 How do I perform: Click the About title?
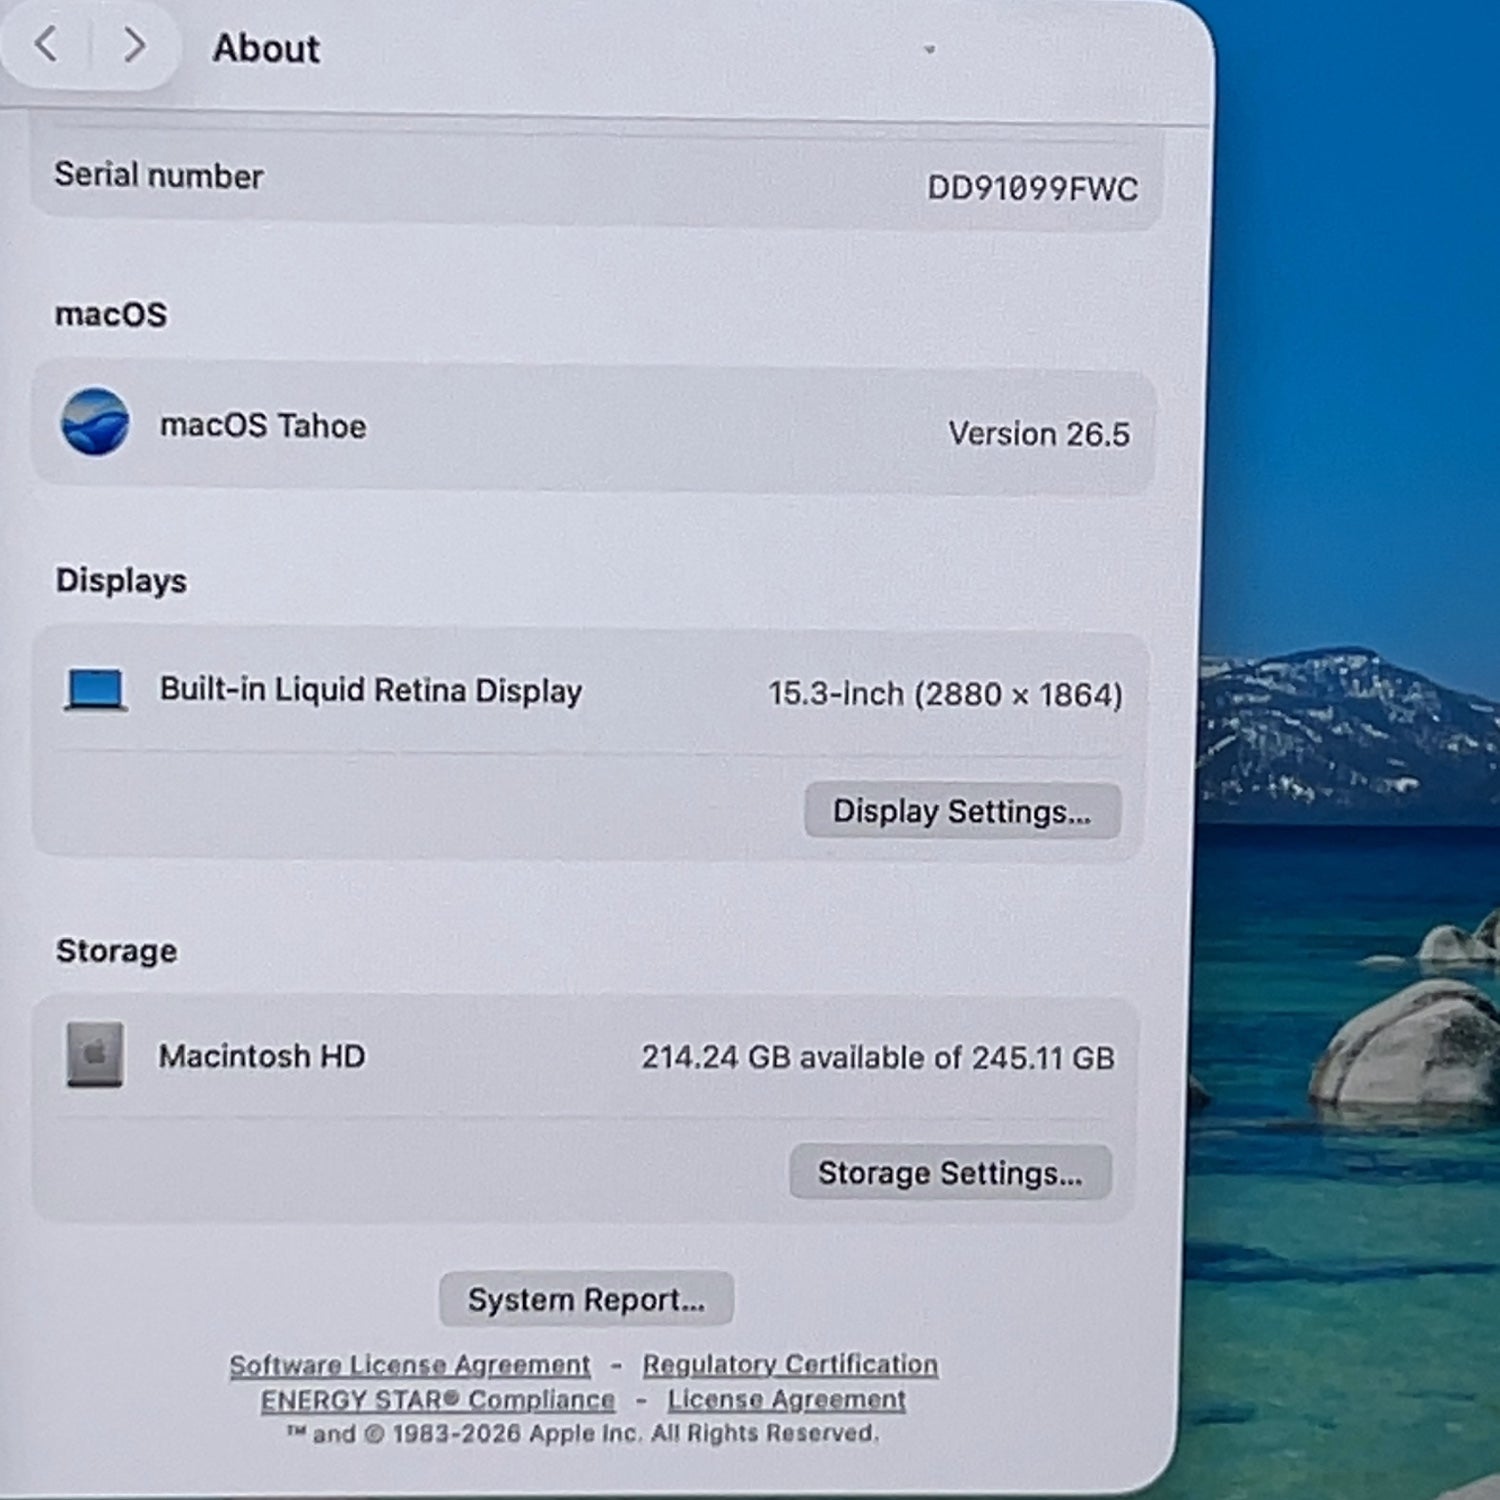click(266, 48)
